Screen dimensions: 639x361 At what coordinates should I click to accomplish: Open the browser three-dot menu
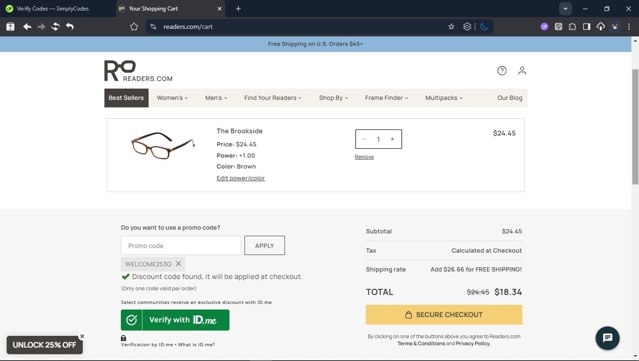click(629, 26)
